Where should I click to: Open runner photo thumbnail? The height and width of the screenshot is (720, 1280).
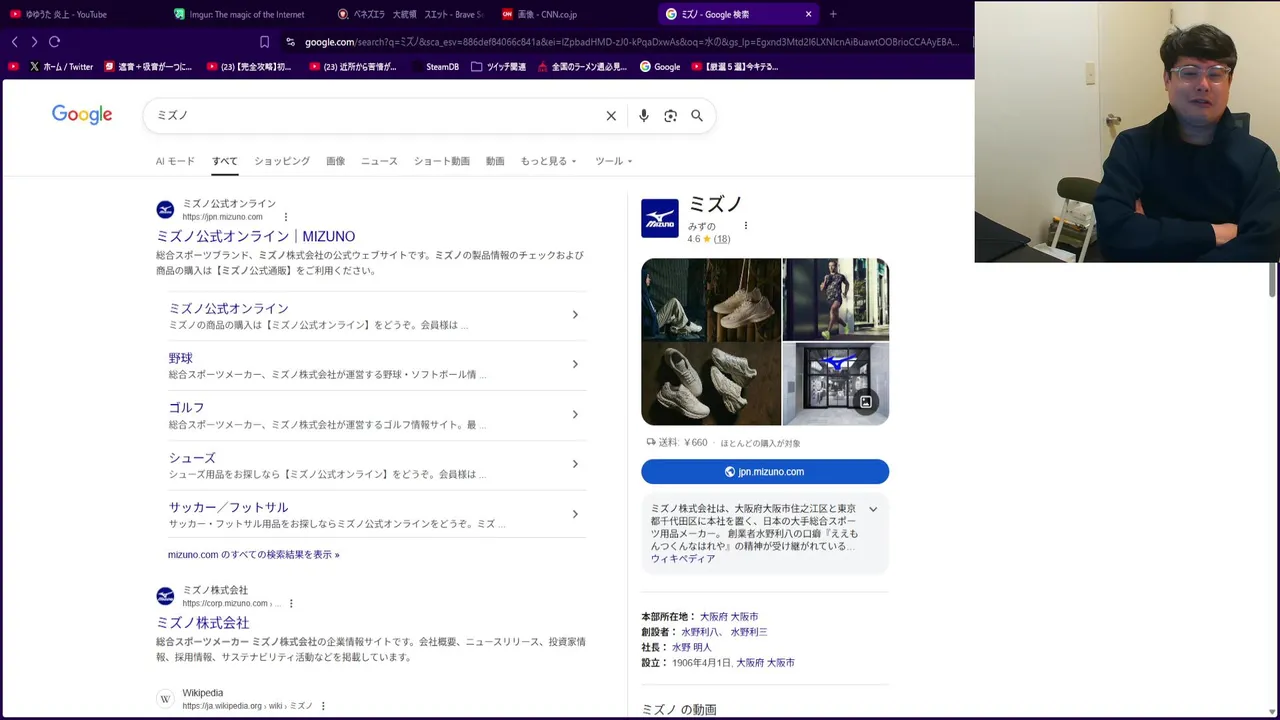click(836, 299)
